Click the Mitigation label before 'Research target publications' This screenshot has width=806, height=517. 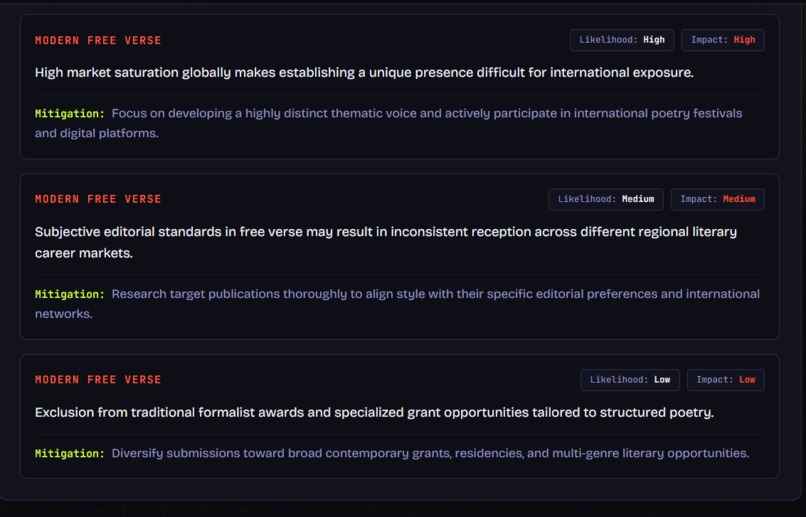(x=69, y=294)
